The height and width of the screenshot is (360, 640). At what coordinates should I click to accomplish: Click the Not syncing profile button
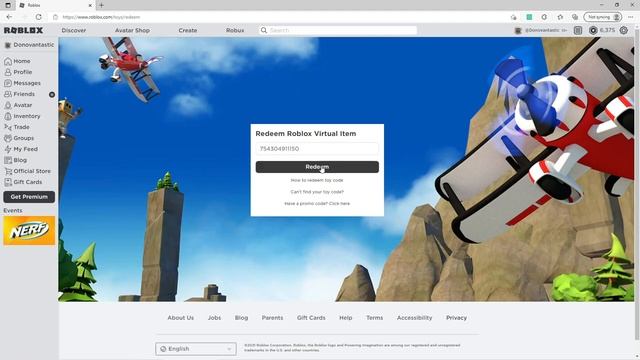(x=603, y=17)
